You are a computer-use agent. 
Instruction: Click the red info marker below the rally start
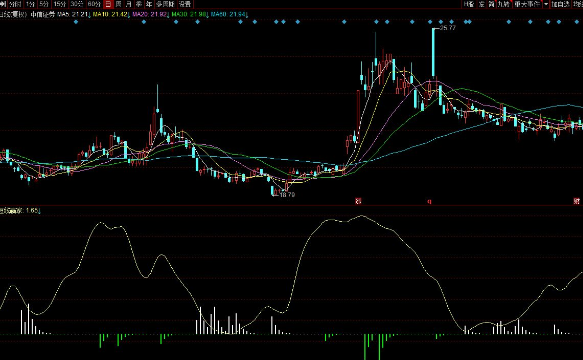click(358, 201)
